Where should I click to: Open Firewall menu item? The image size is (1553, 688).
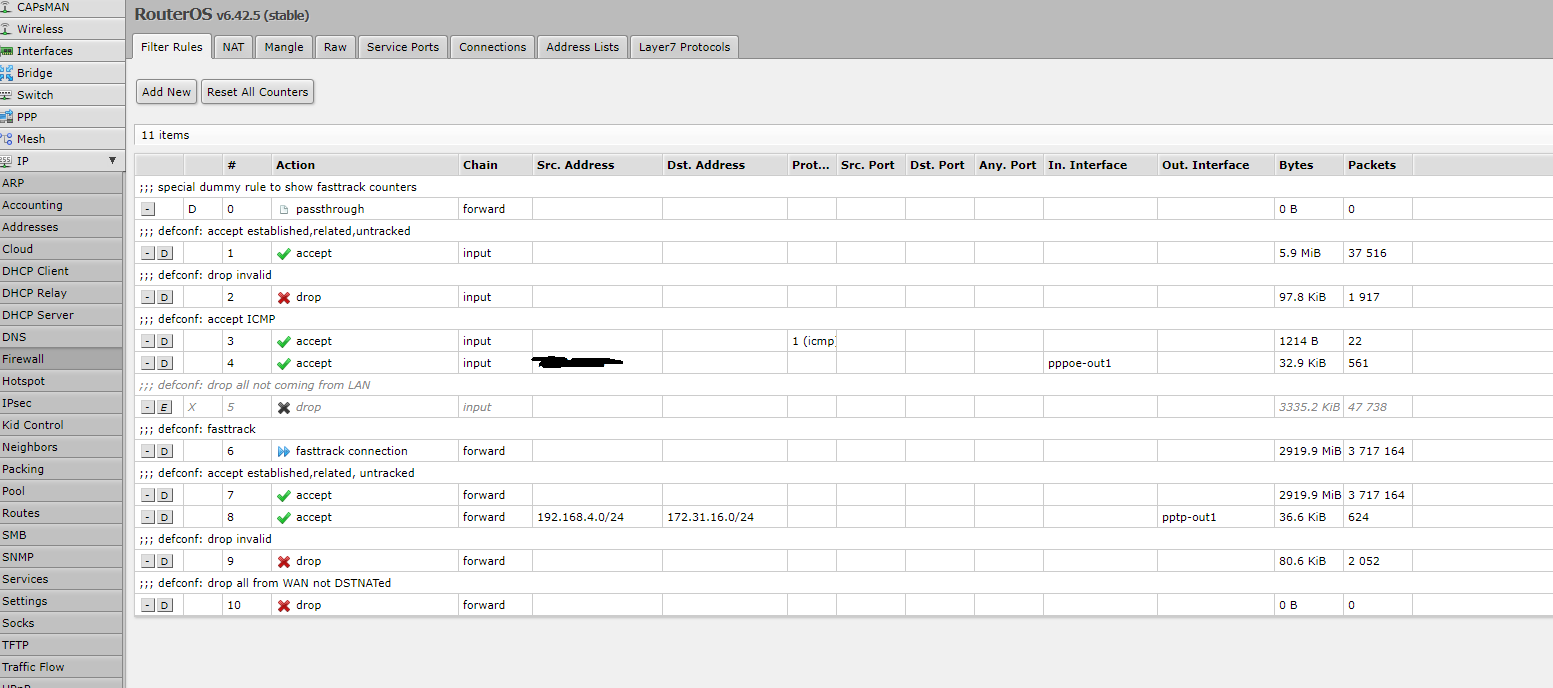[62, 359]
